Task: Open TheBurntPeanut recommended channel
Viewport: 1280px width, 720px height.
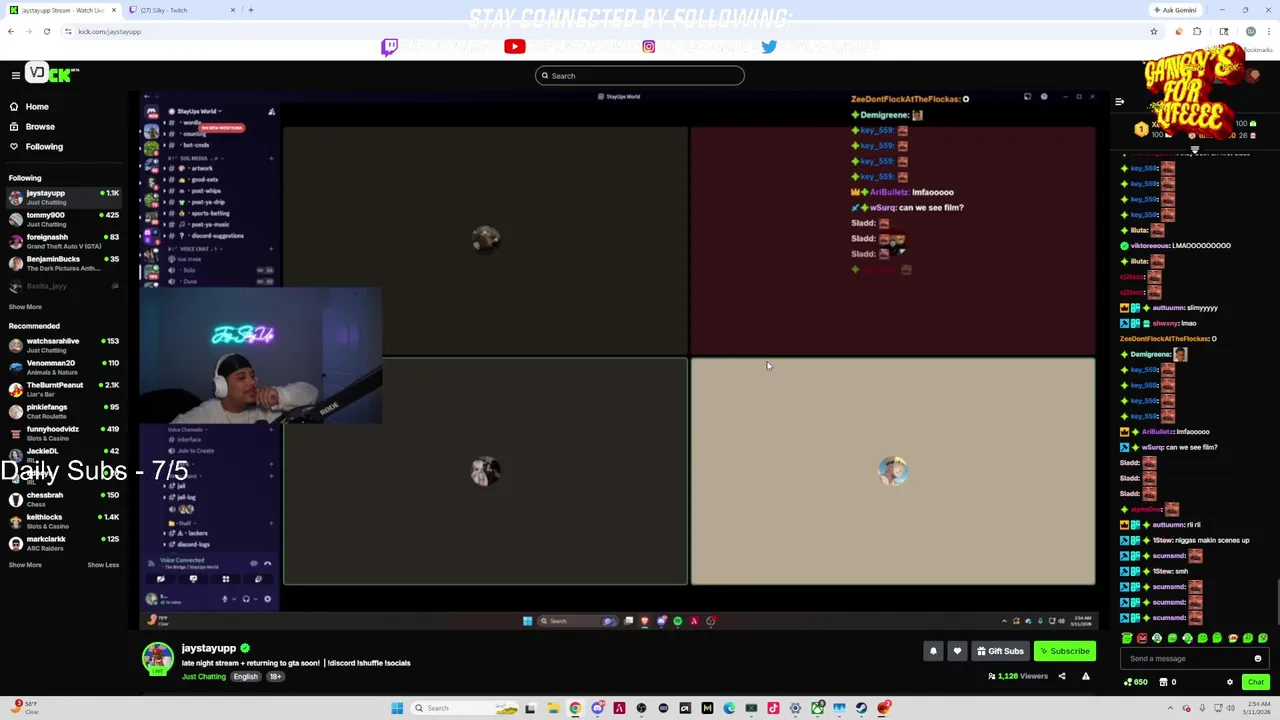Action: pos(62,389)
